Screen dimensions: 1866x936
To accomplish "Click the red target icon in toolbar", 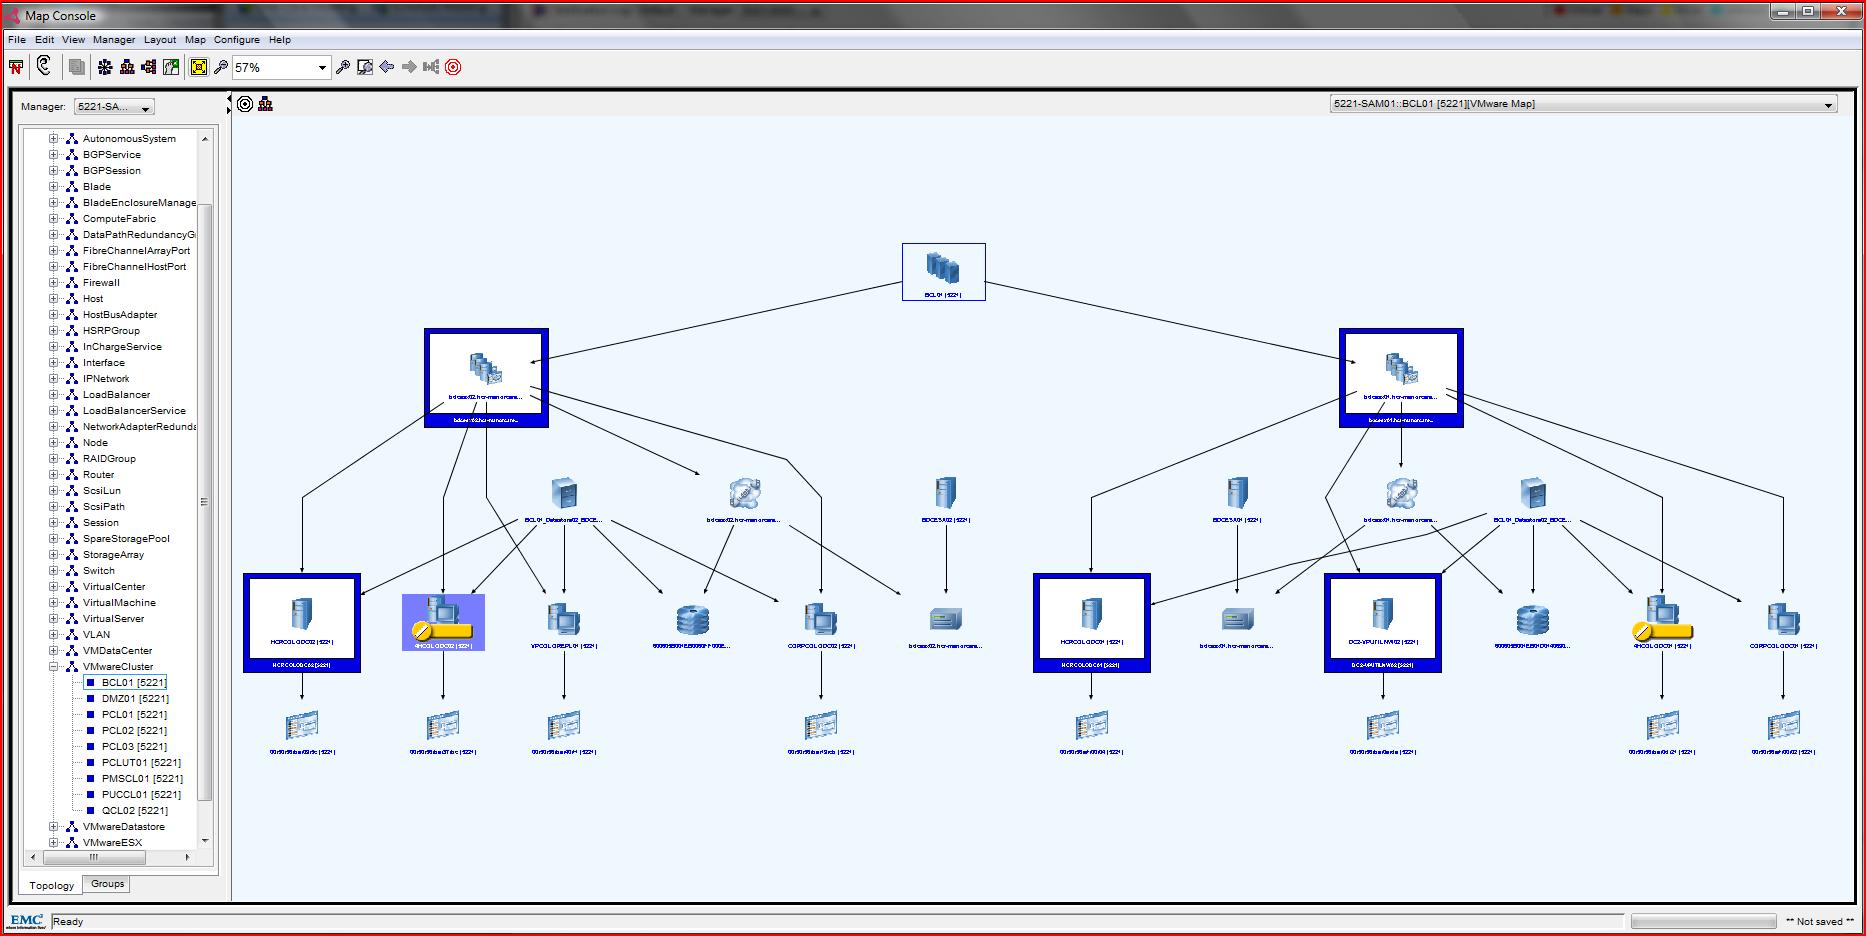I will pos(453,67).
